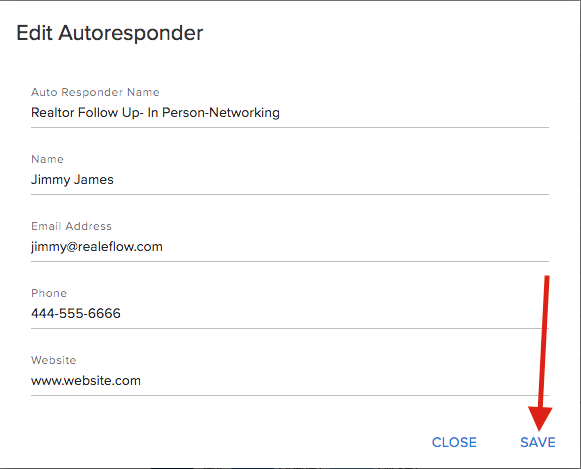Click the red arrow pointing to Save
The height and width of the screenshot is (469, 581).
[x=542, y=352]
